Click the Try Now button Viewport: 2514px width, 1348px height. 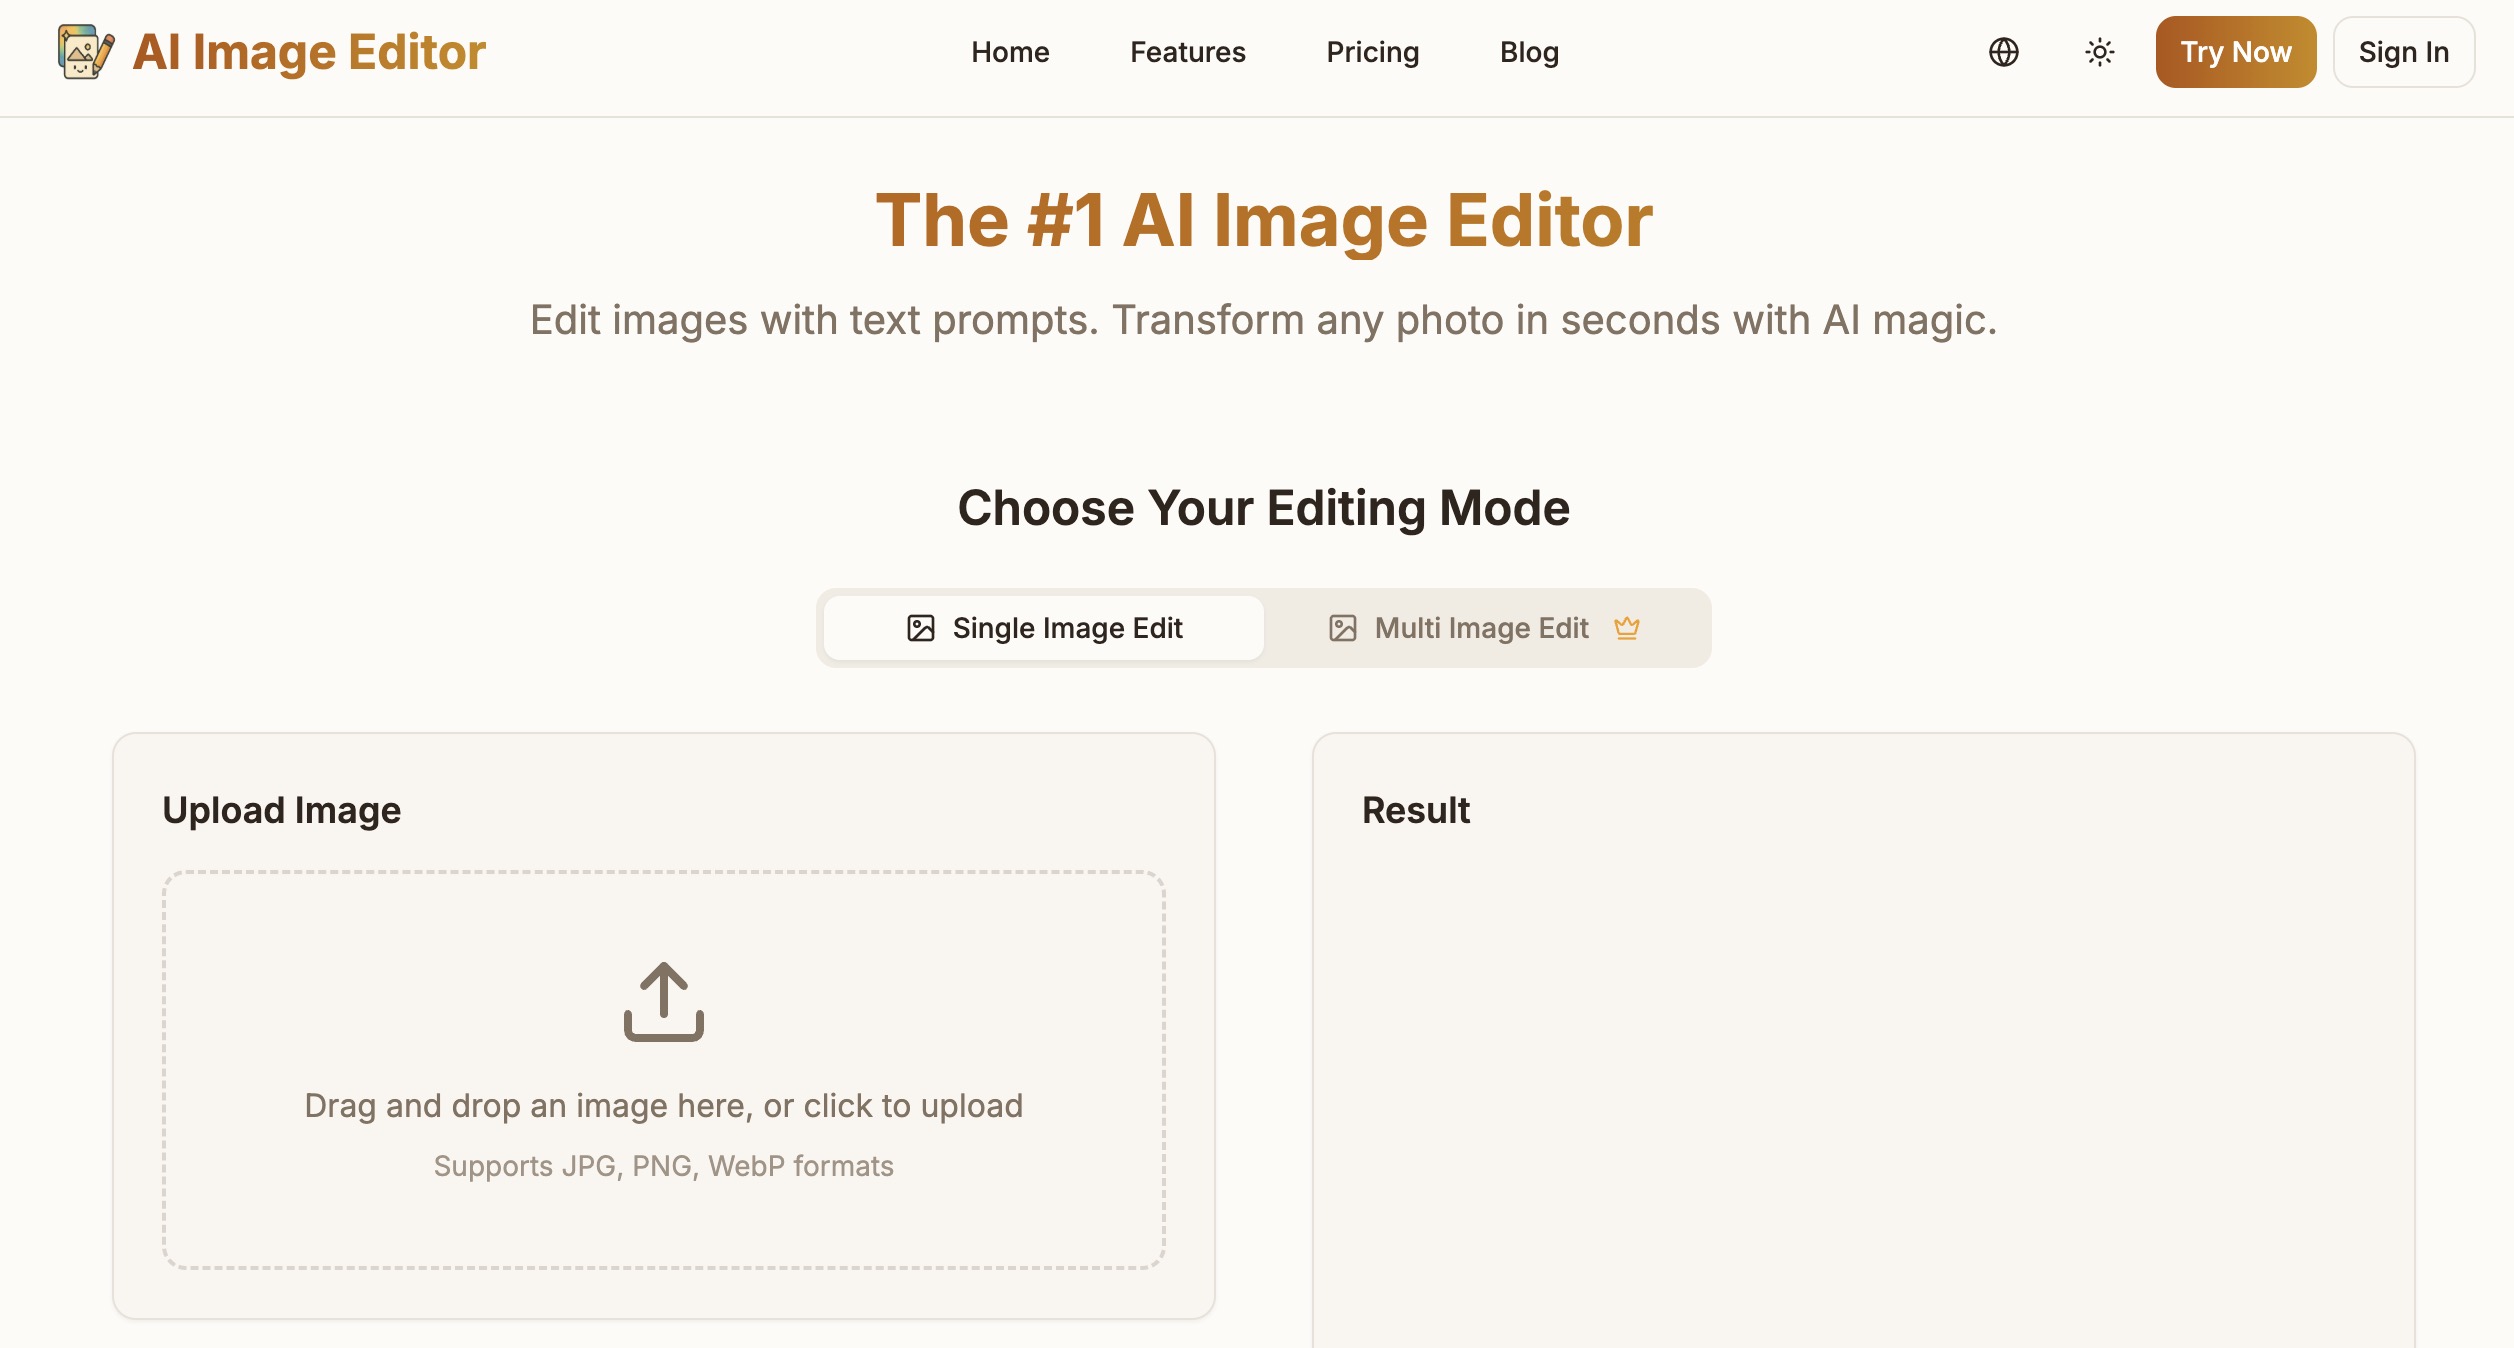2236,52
